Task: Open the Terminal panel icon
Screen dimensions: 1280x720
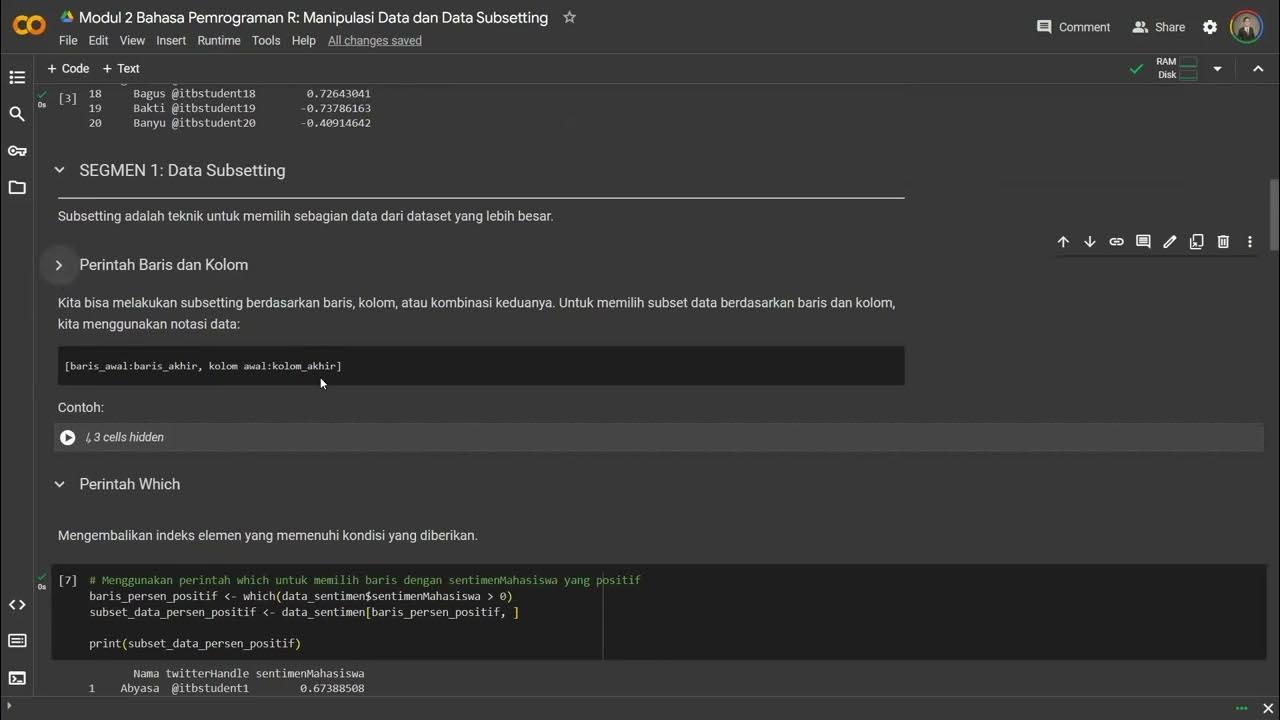Action: click(17, 678)
